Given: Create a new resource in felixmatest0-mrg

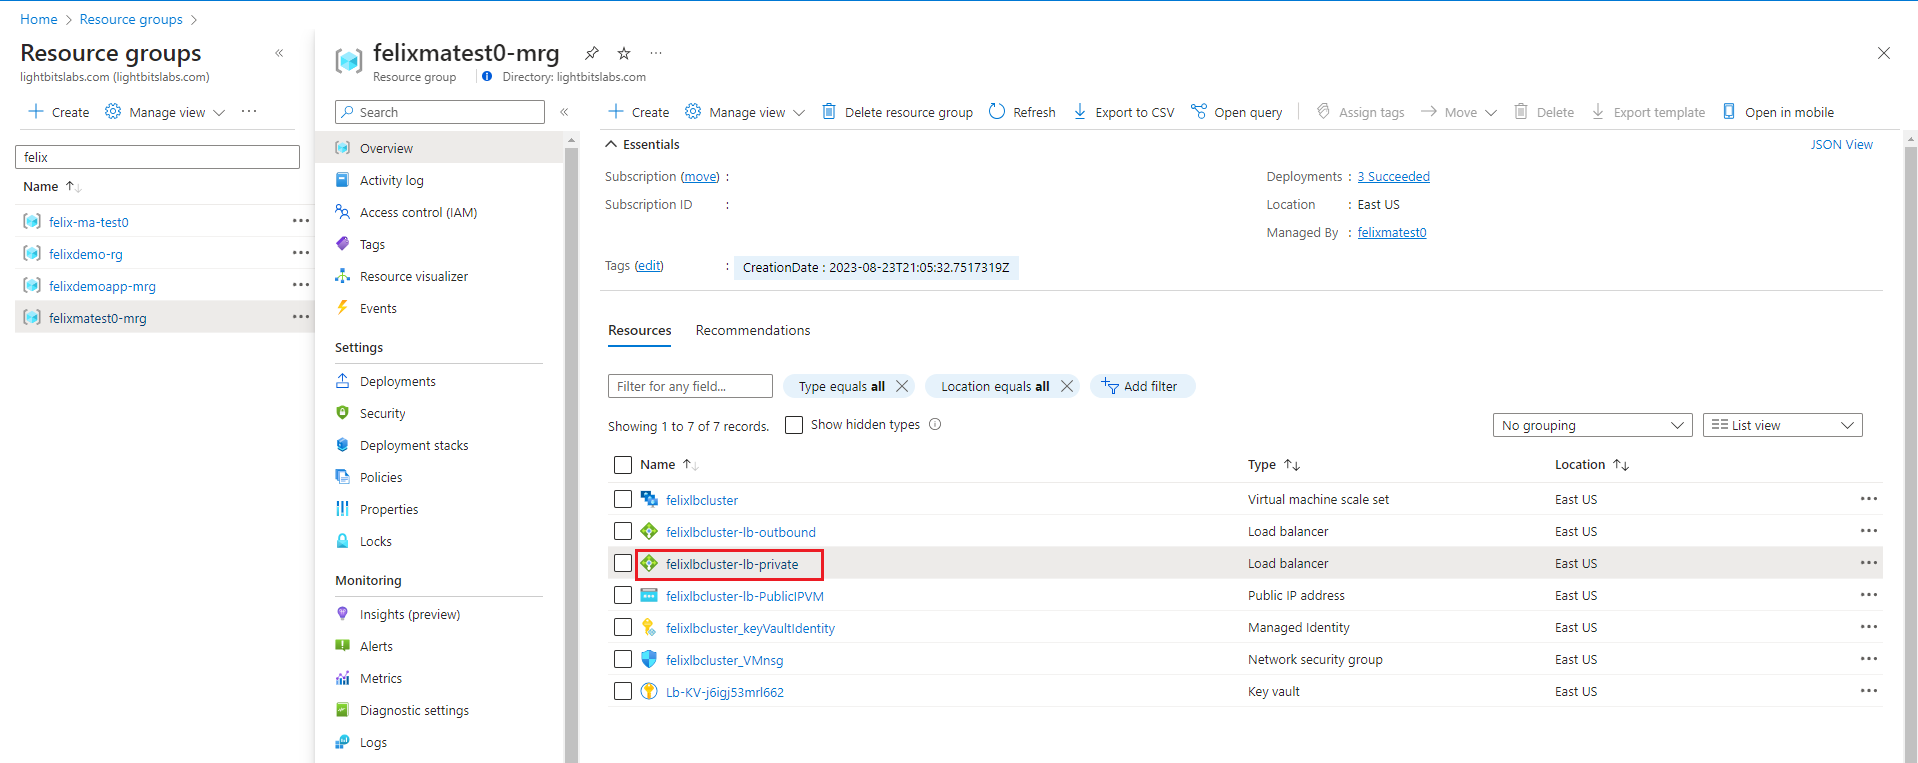Looking at the screenshot, I should click(639, 112).
